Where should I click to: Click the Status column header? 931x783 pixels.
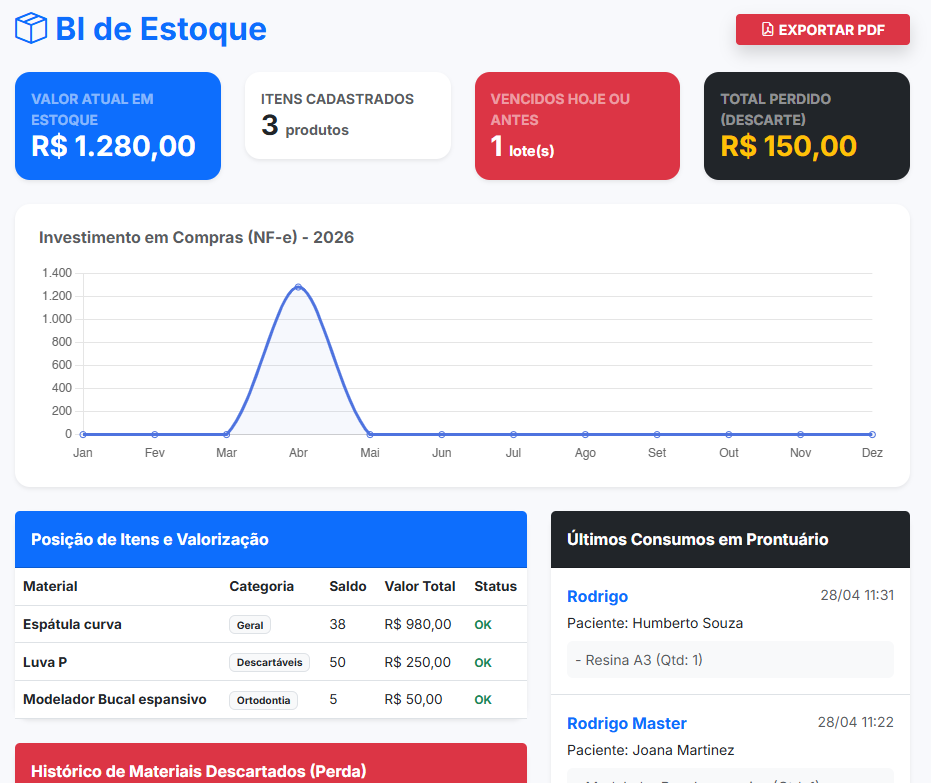click(496, 587)
